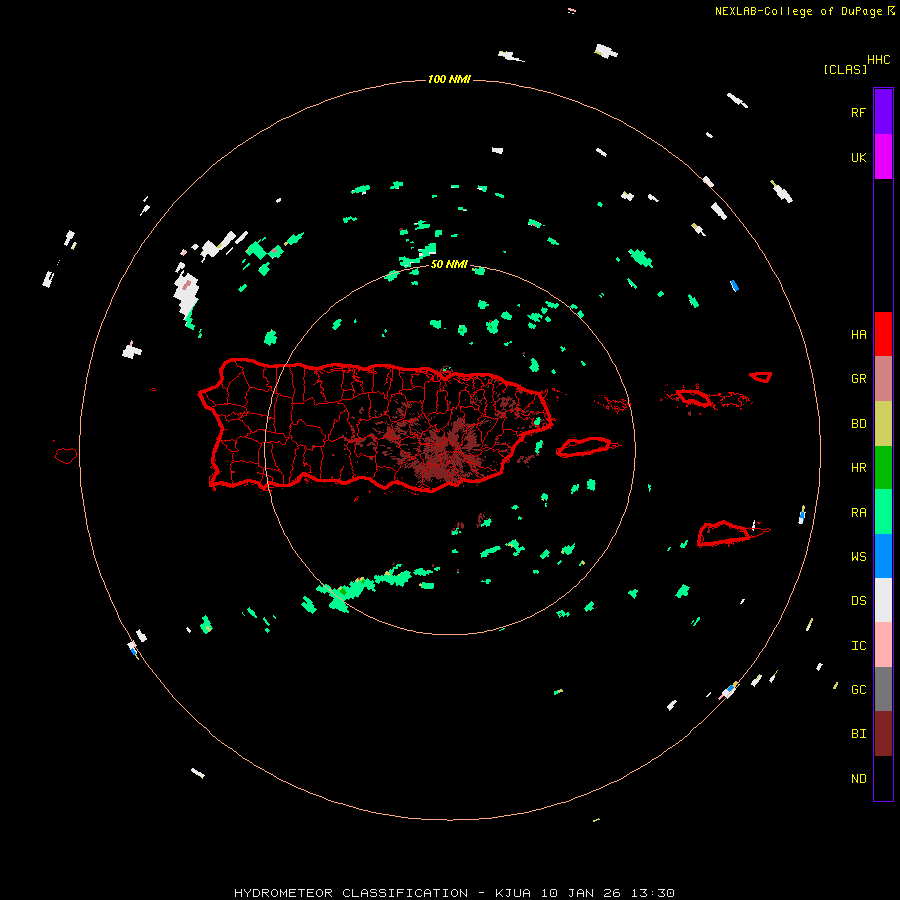Select the BD yellow legend swatch
Screen dimensions: 900x900
click(883, 423)
